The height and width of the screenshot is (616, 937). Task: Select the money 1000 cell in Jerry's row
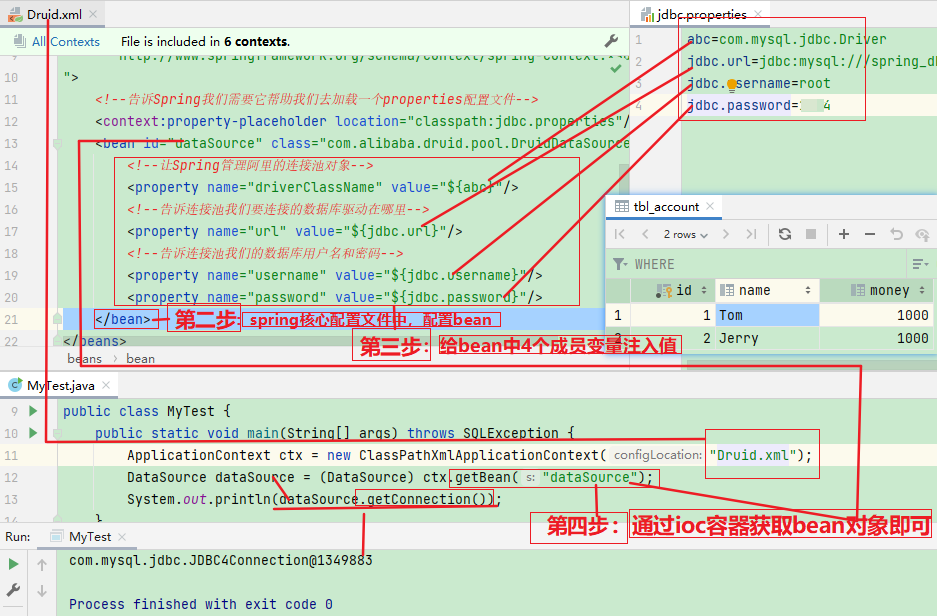tap(876, 338)
